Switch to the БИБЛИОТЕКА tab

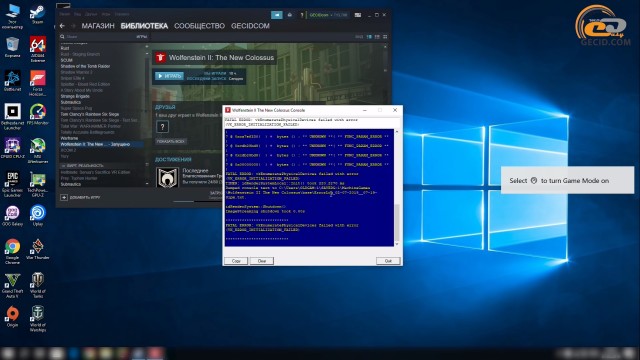(144, 26)
